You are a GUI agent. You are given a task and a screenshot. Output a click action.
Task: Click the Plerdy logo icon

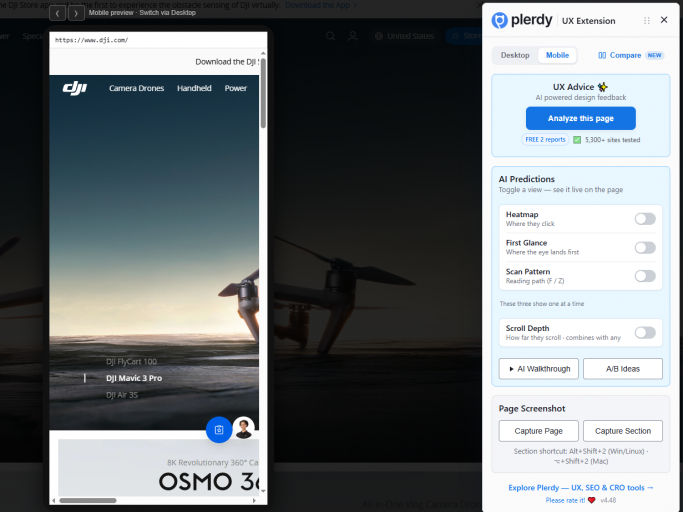[x=499, y=20]
